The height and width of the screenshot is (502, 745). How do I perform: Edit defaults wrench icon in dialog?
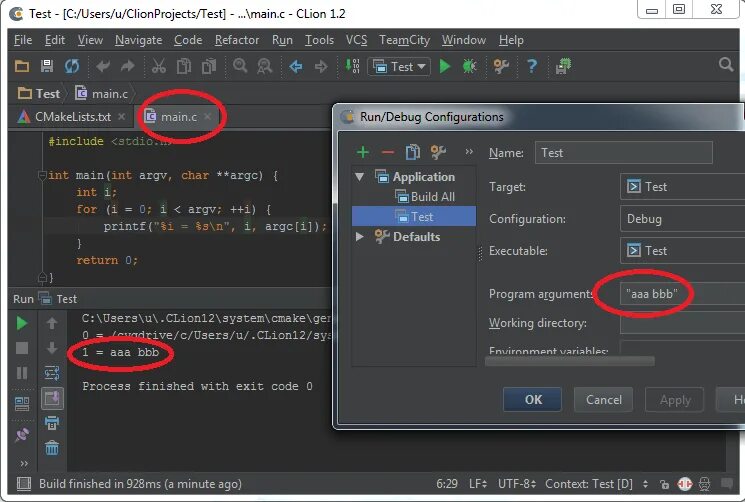(438, 152)
